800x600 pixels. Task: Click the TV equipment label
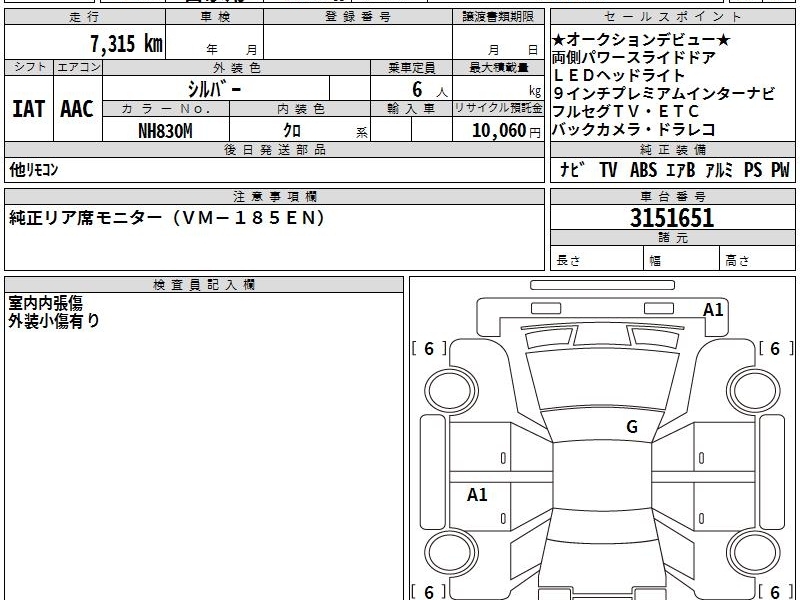click(x=608, y=169)
